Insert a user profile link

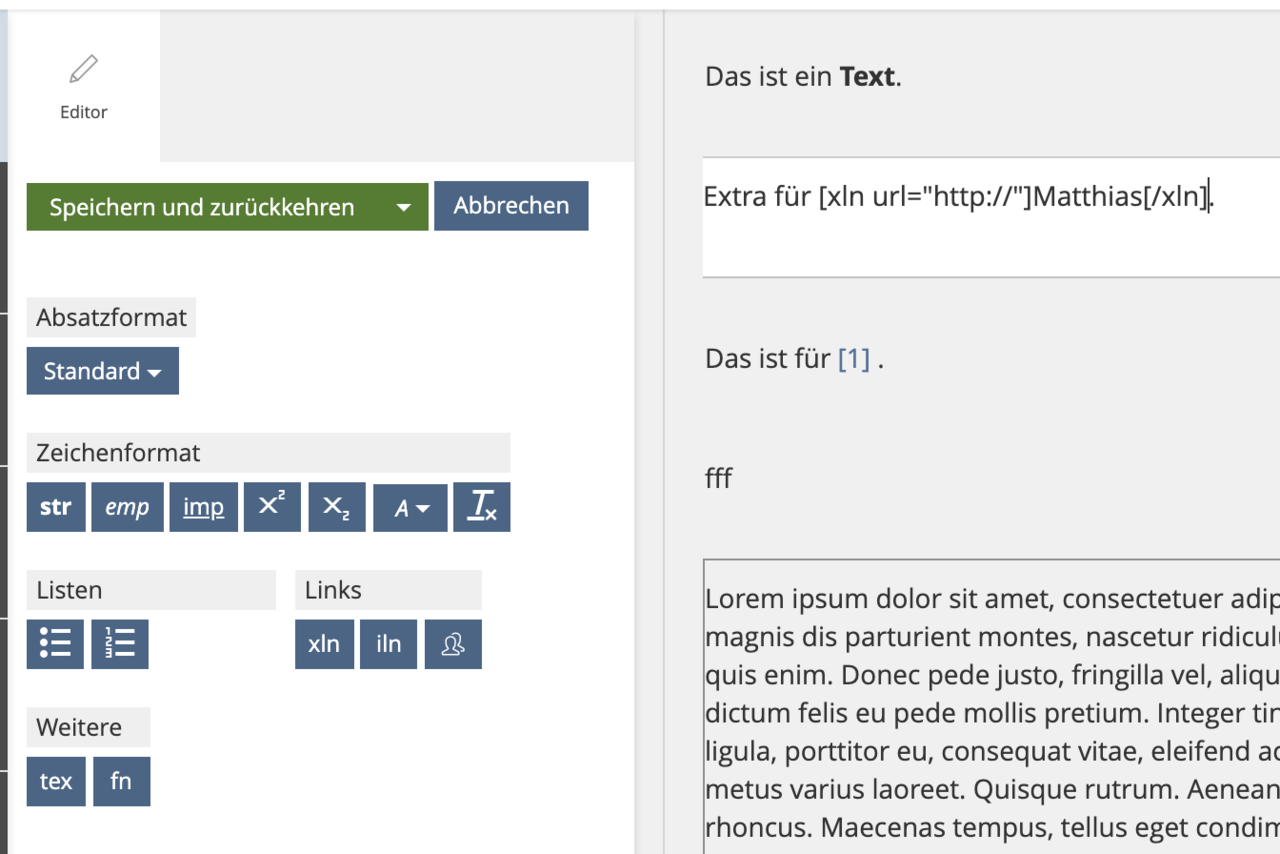[453, 644]
